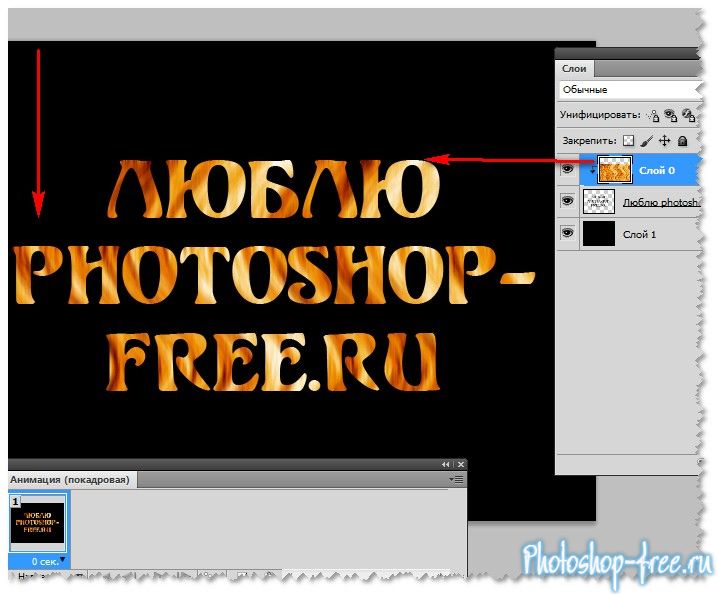This screenshot has width=718, height=594.
Task: Select the Анимация (покадровая) tab
Action: 70,480
